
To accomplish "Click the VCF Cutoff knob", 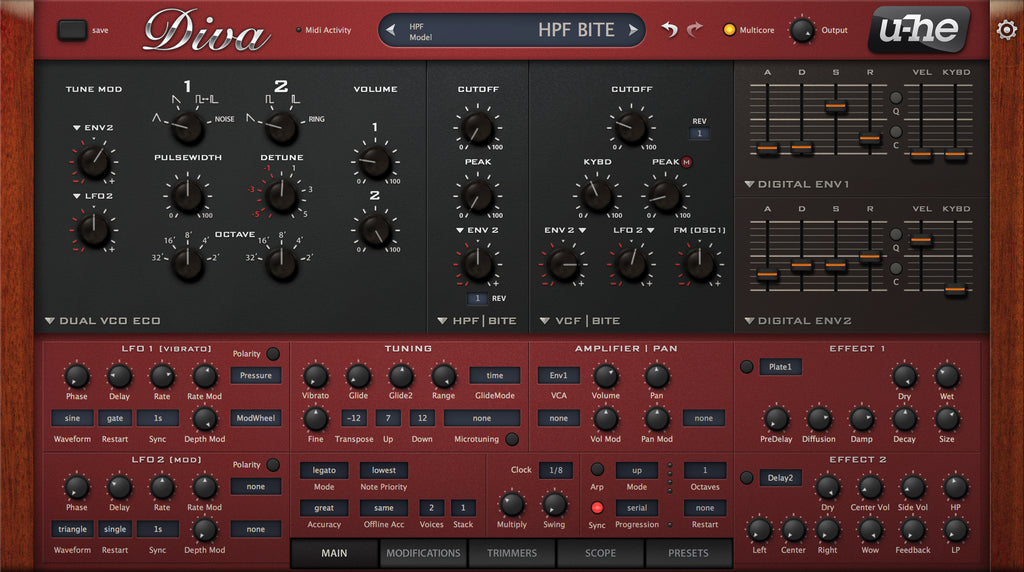I will 632,127.
